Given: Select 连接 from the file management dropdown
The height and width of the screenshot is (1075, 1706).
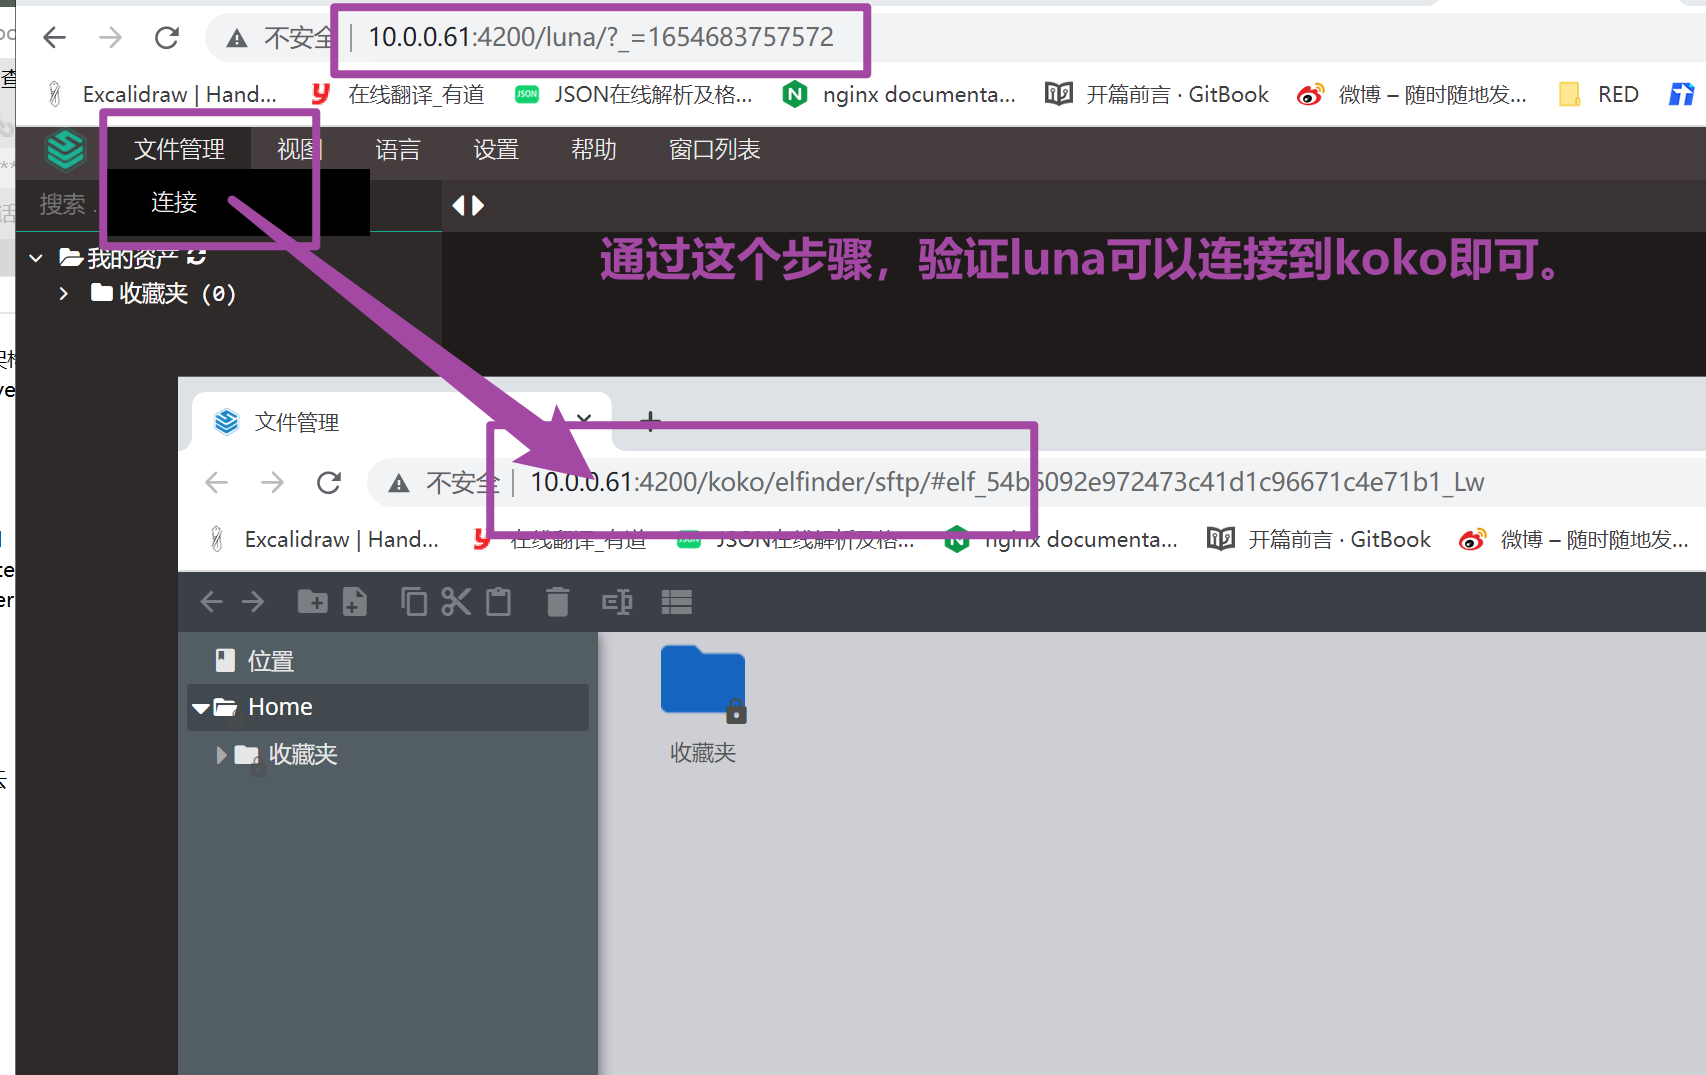Looking at the screenshot, I should [174, 202].
